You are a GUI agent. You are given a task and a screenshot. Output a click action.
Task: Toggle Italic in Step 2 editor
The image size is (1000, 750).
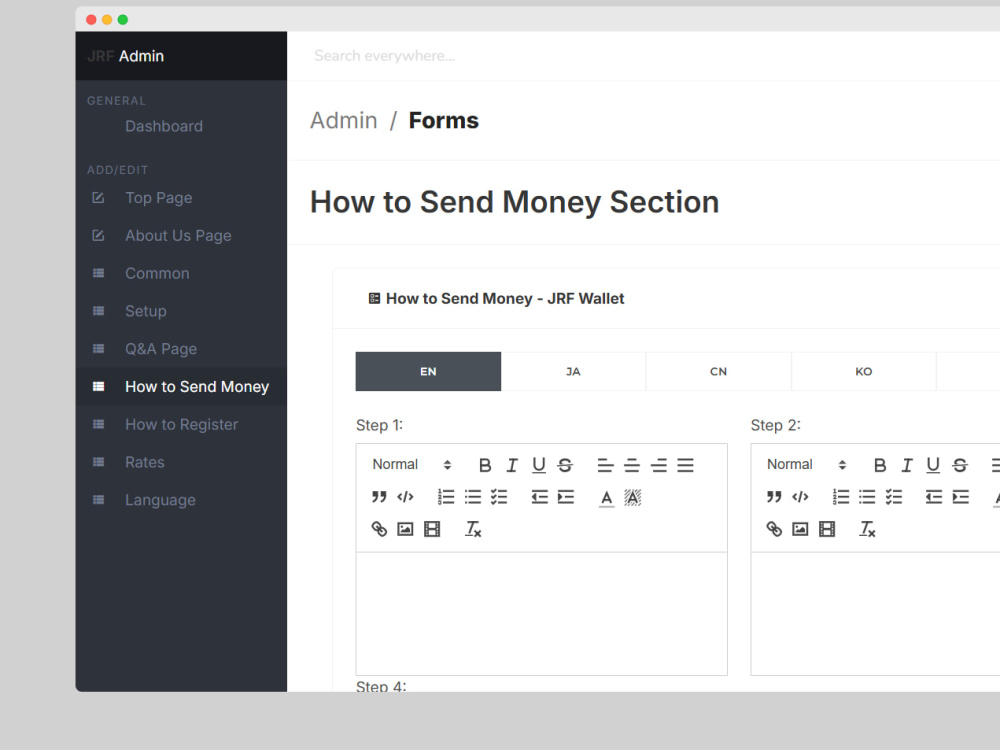pos(906,465)
